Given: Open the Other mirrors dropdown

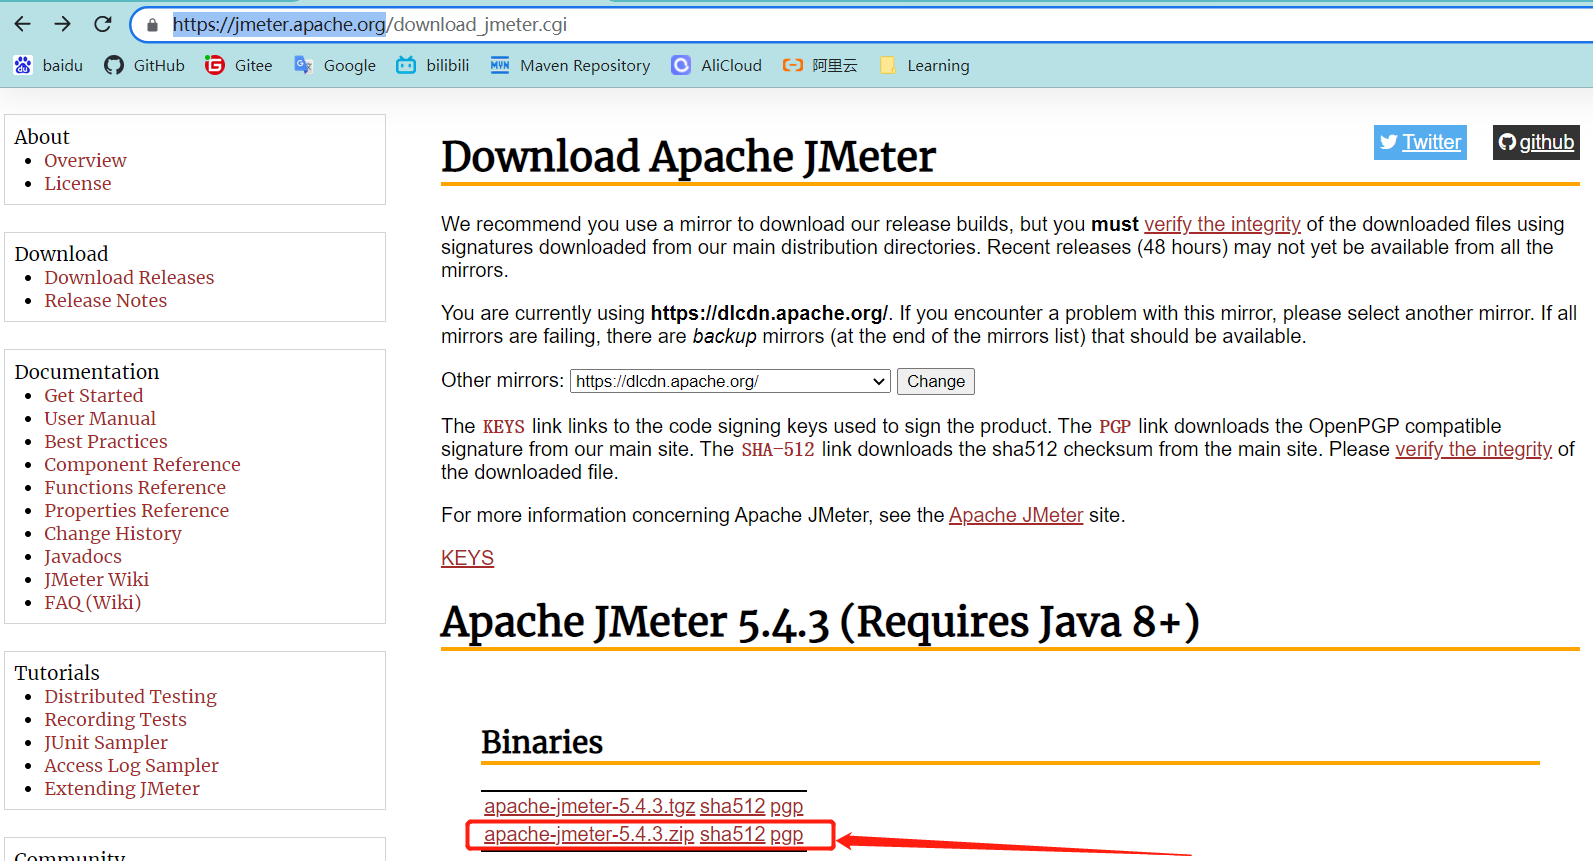Looking at the screenshot, I should 730,381.
